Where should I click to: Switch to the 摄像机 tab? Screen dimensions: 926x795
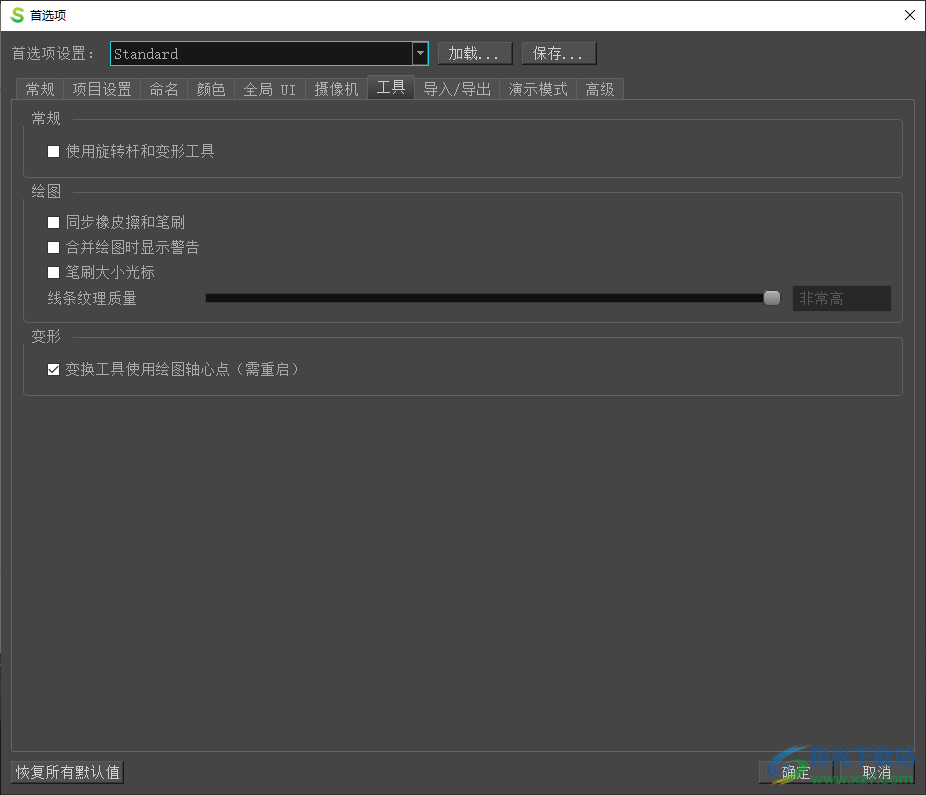[x=337, y=89]
